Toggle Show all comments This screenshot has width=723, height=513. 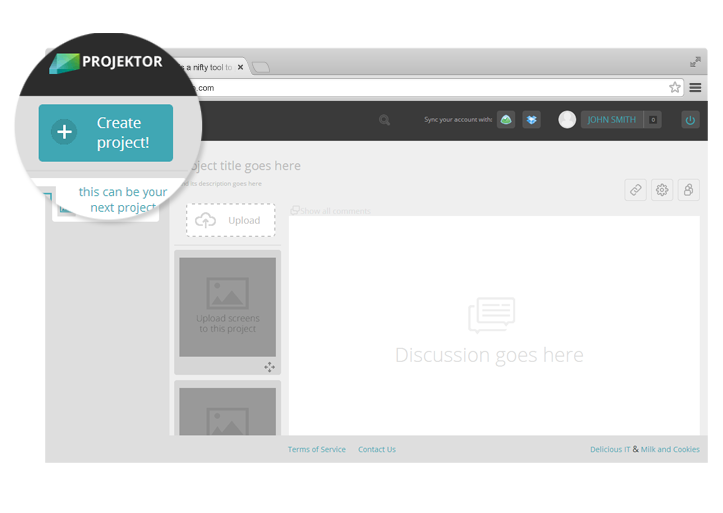click(331, 211)
